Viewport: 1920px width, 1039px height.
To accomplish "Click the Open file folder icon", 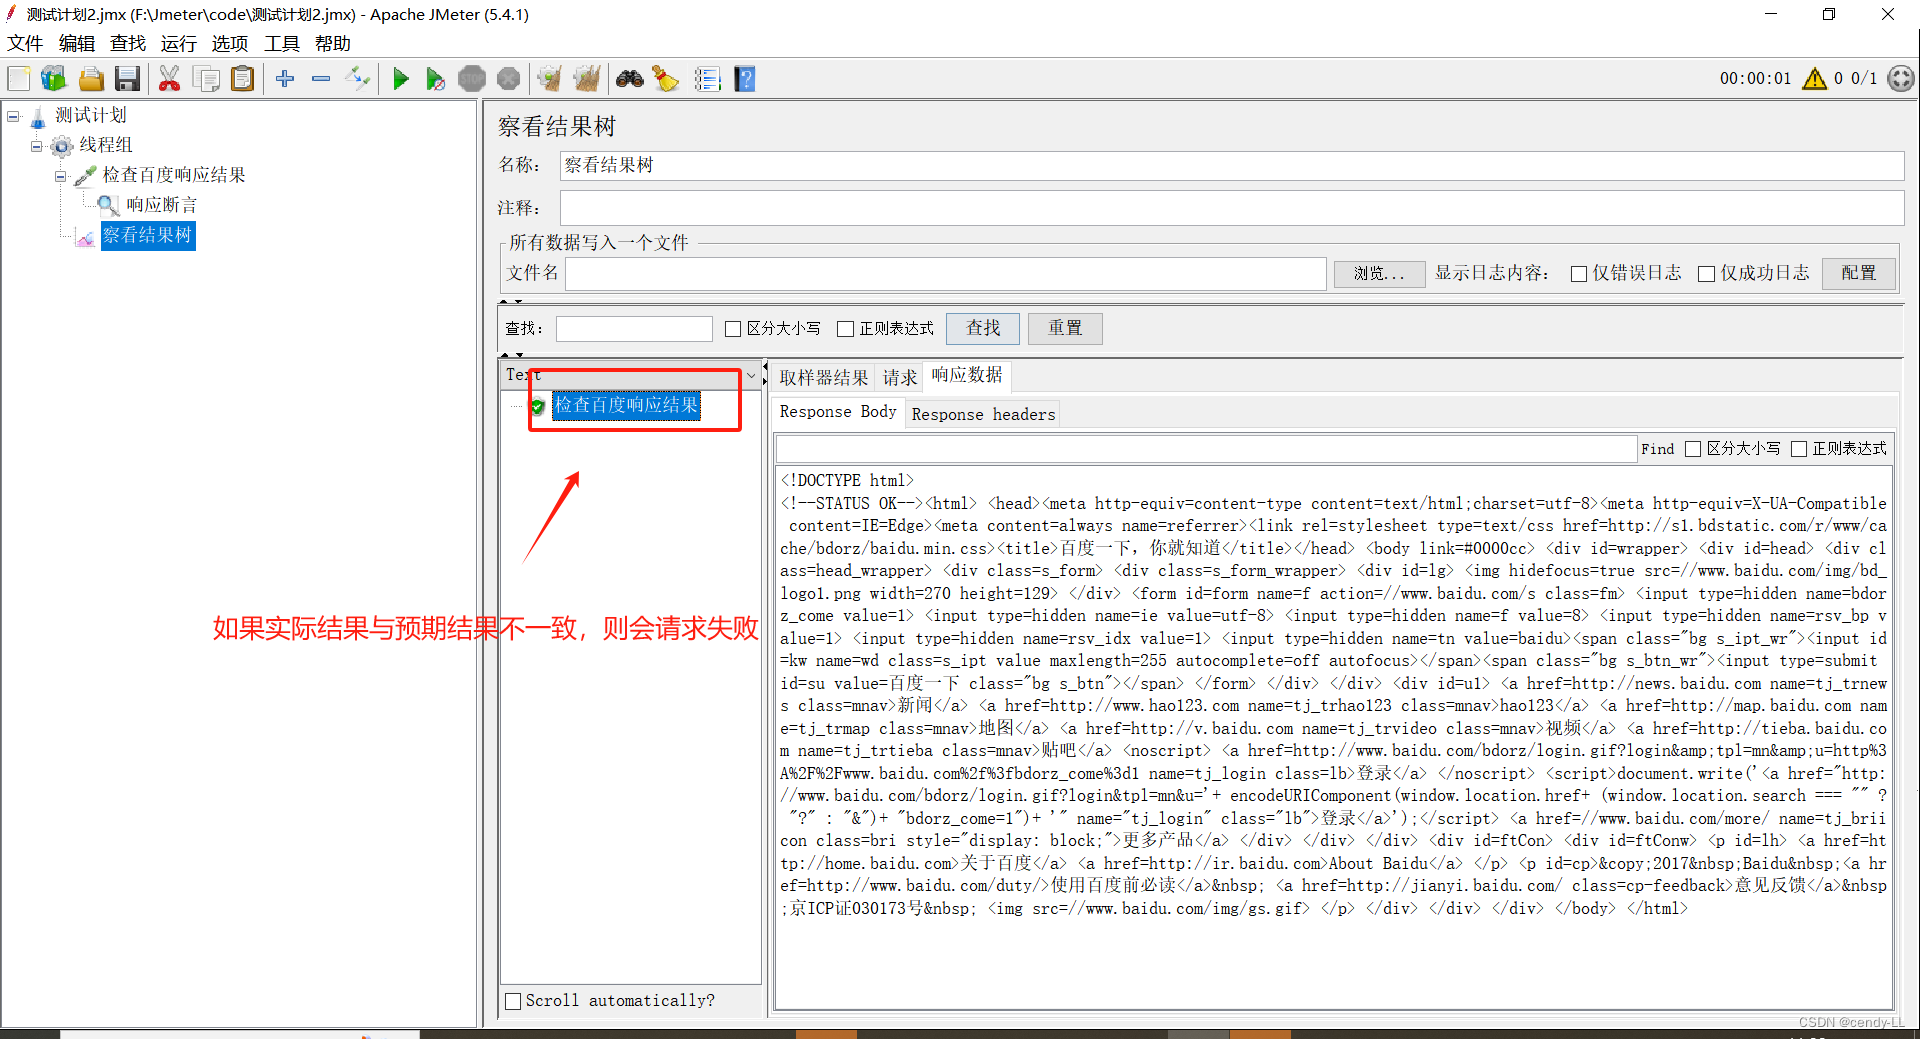I will tap(91, 79).
